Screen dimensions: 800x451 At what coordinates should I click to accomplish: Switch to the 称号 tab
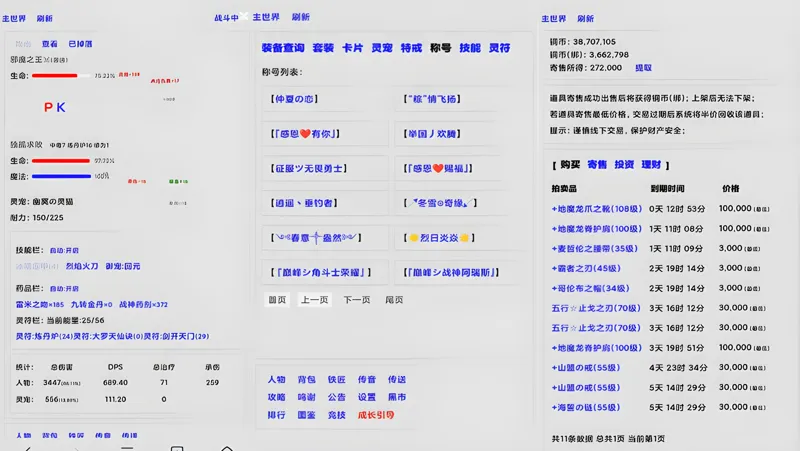[x=440, y=48]
